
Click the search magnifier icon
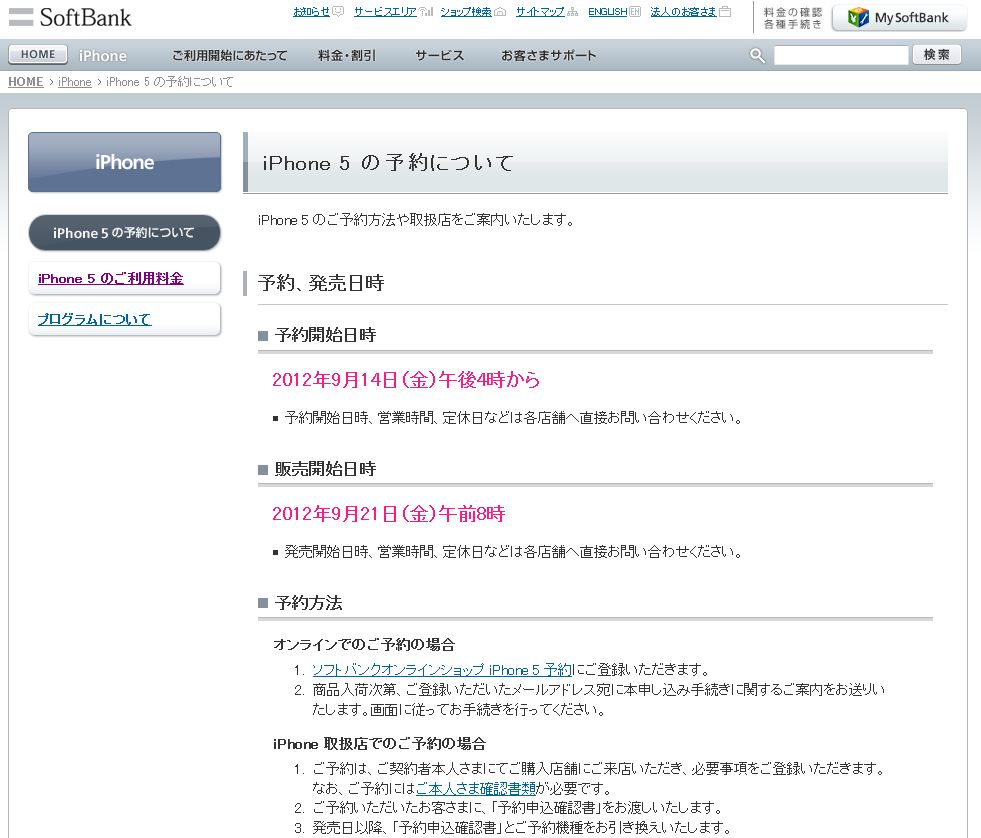point(757,56)
